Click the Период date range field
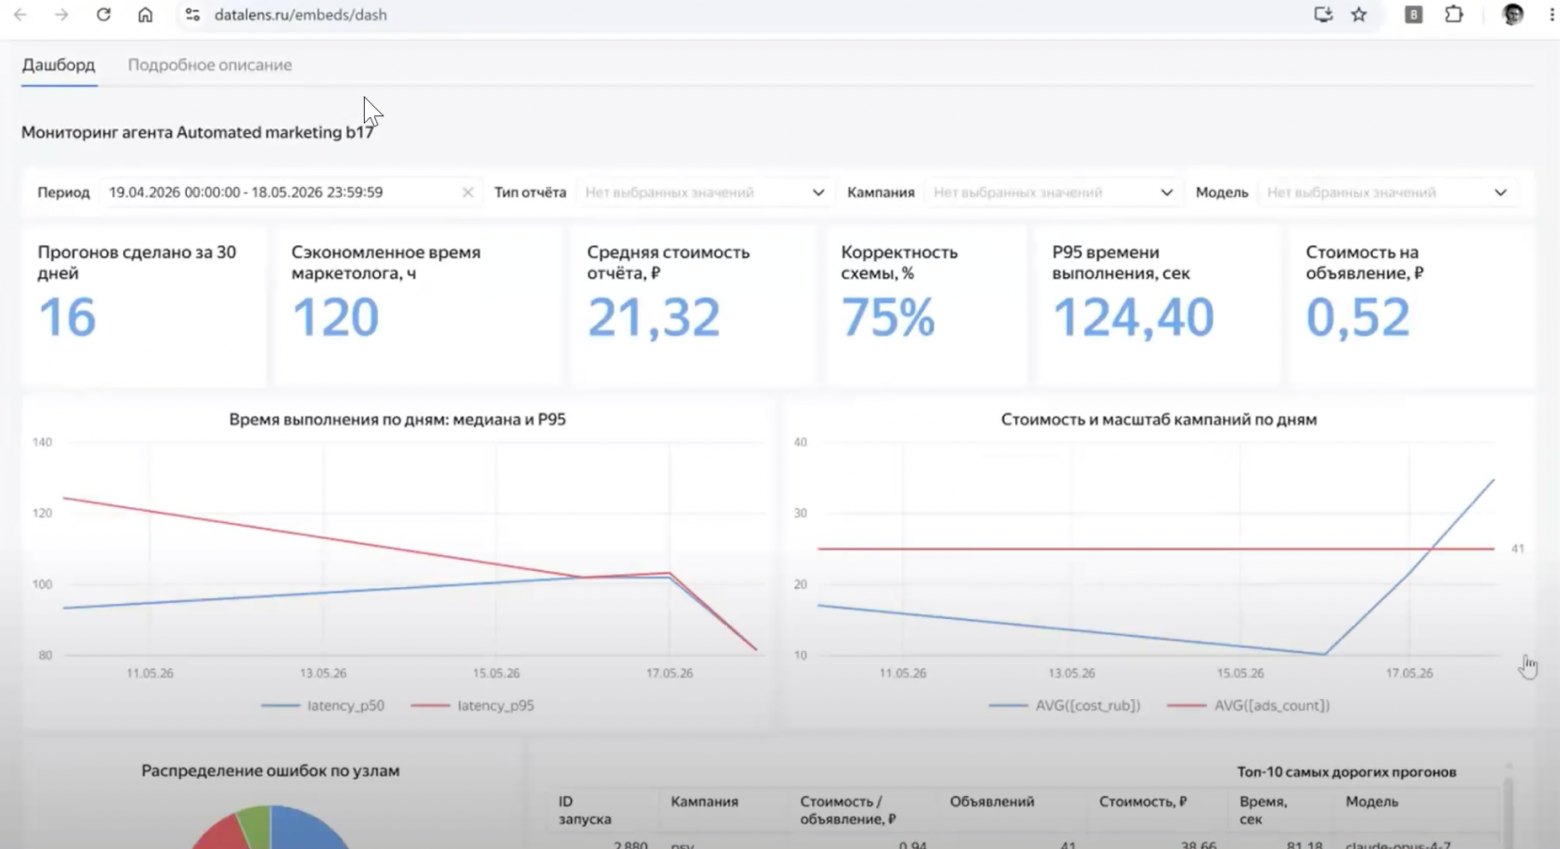 tap(290, 192)
